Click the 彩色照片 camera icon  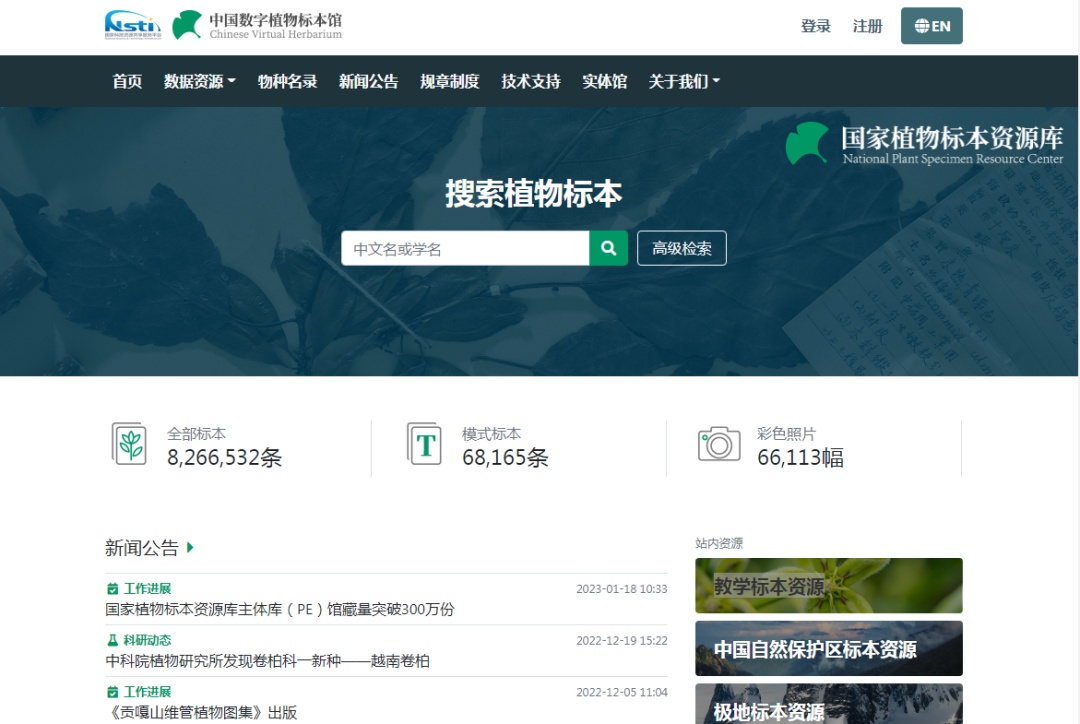(719, 443)
